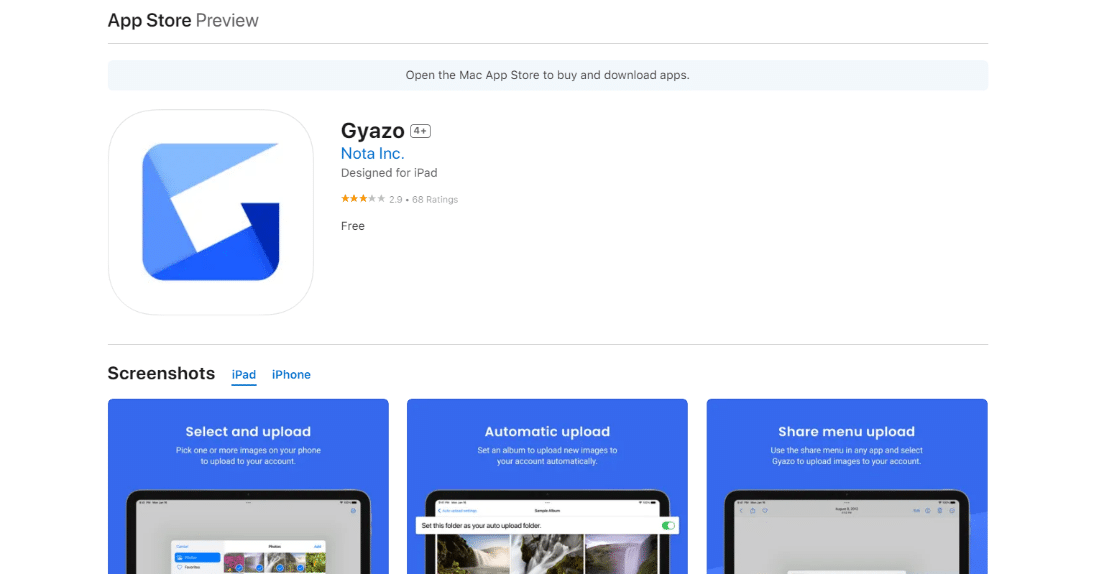This screenshot has width=1099, height=574.
Task: Open the Nota Inc. developer link
Action: (372, 153)
